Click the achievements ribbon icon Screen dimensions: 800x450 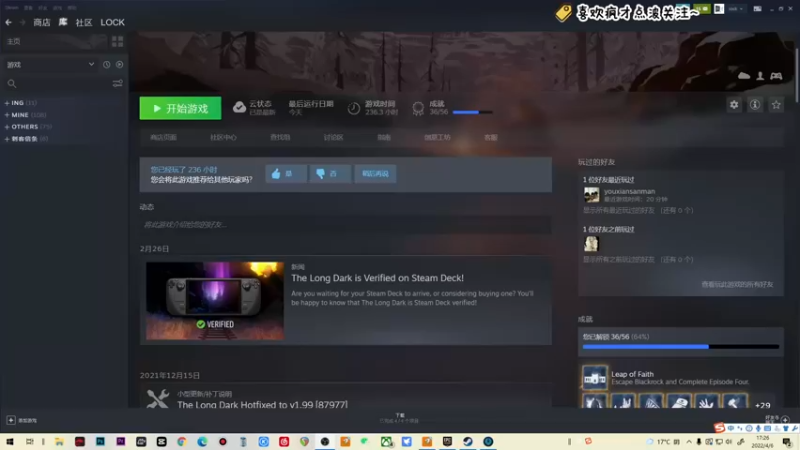point(418,108)
